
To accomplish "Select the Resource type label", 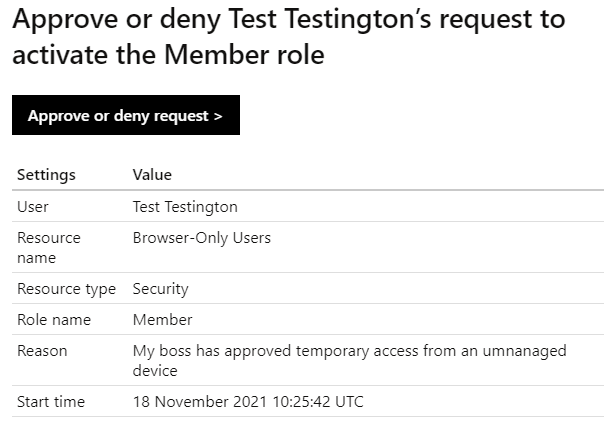I will point(66,289).
